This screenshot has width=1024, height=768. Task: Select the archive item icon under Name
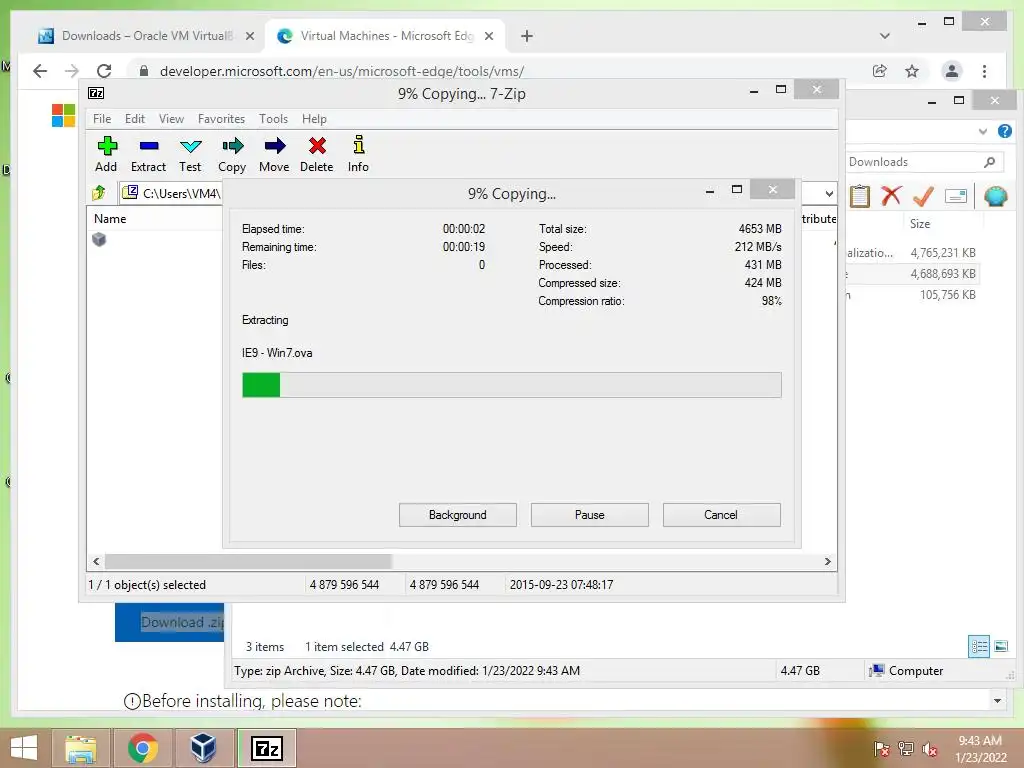pyautogui.click(x=99, y=239)
